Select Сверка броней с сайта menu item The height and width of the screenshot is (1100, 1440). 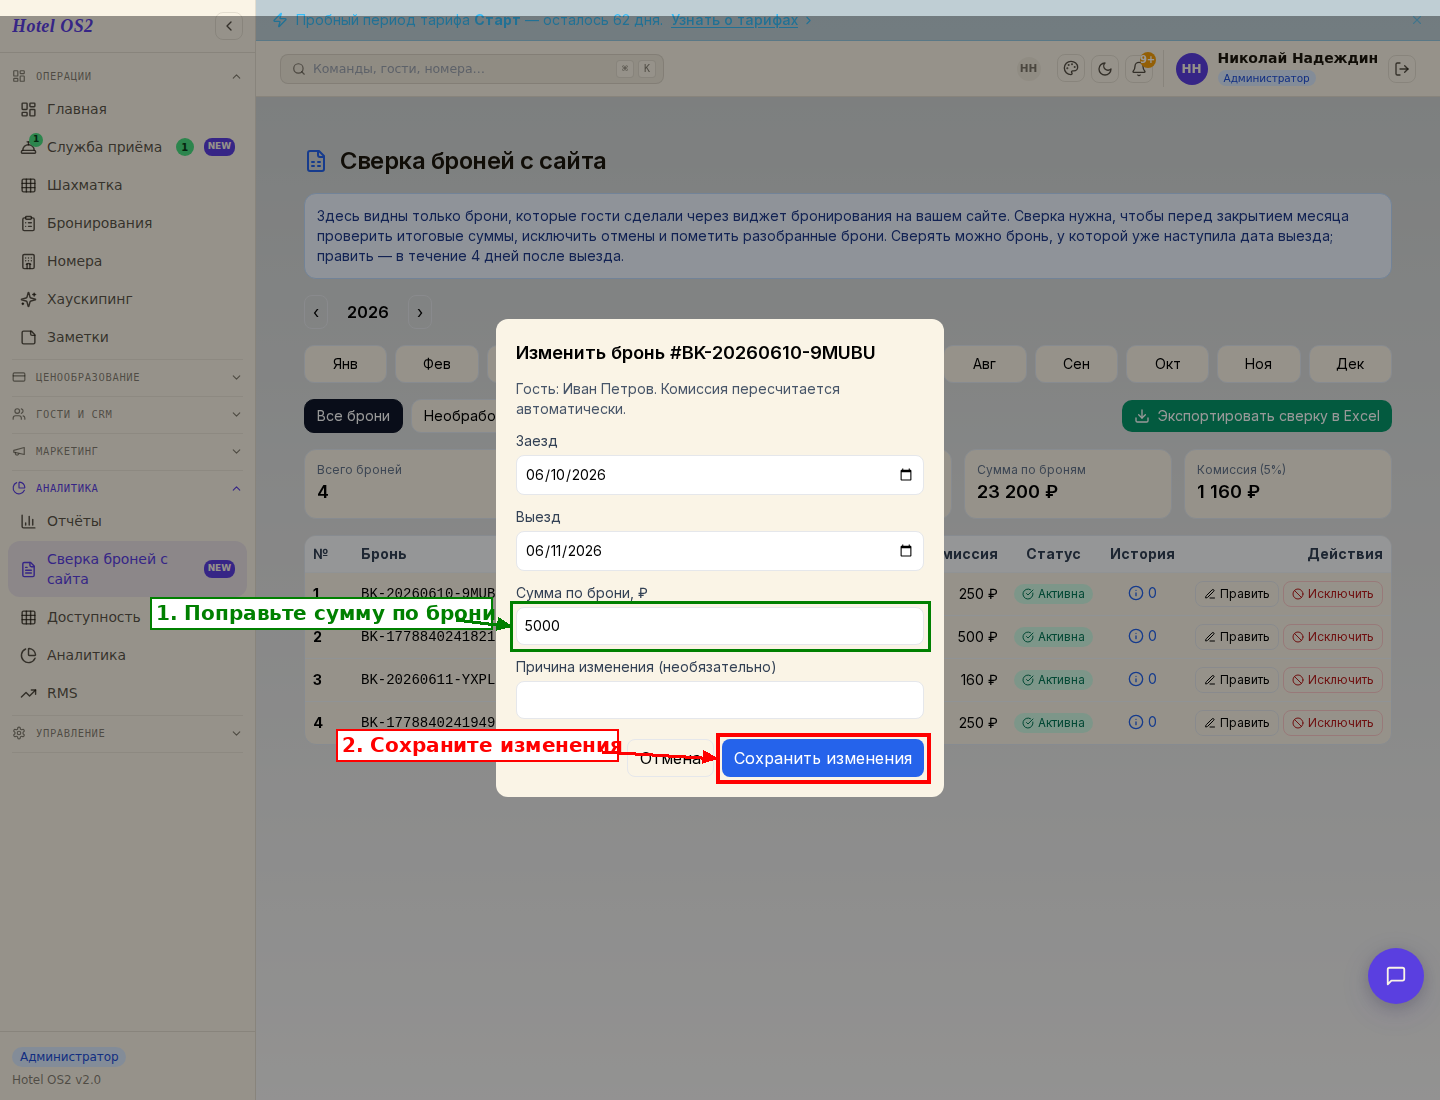point(128,569)
